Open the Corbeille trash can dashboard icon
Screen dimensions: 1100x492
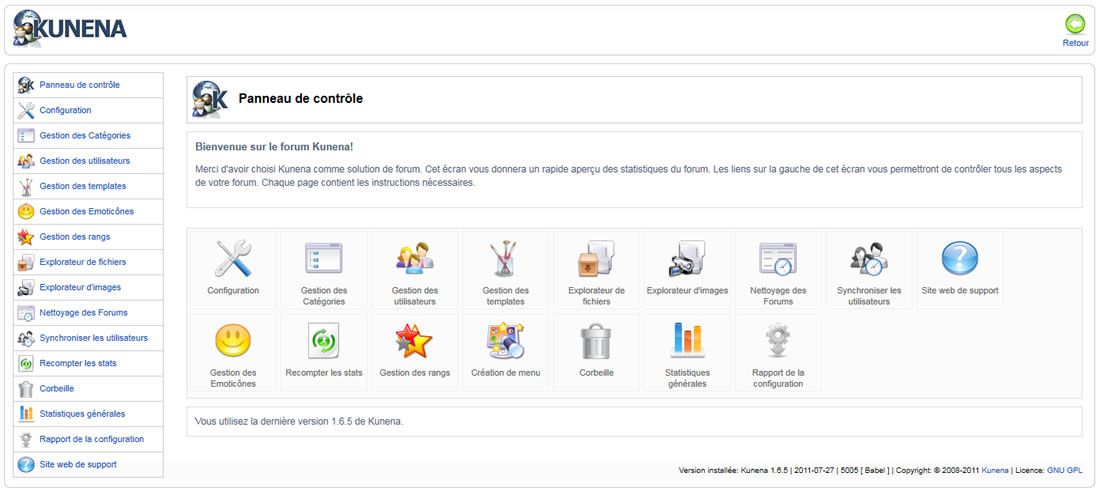[x=596, y=340]
